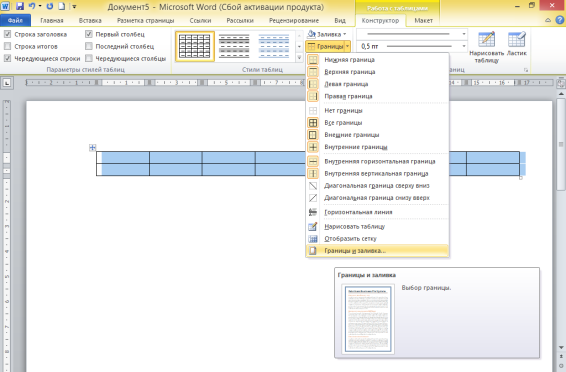Click the Границы button

tap(325, 46)
